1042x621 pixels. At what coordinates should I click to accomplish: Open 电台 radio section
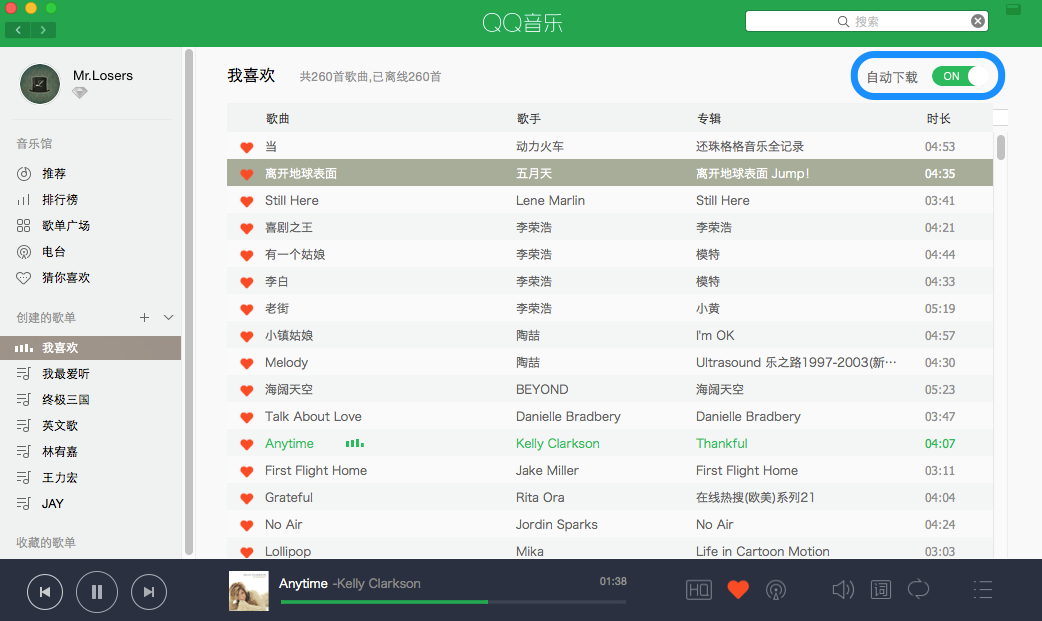tap(54, 251)
